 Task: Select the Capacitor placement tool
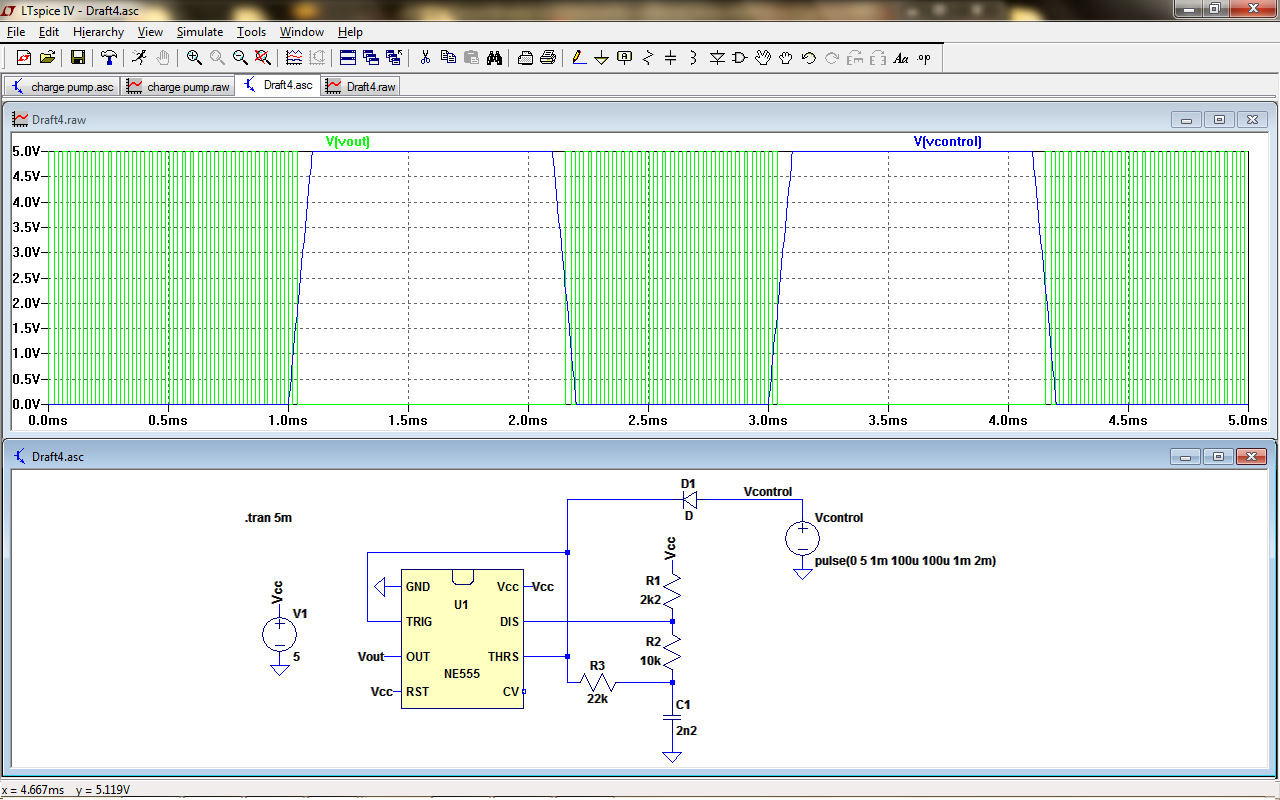click(x=671, y=58)
